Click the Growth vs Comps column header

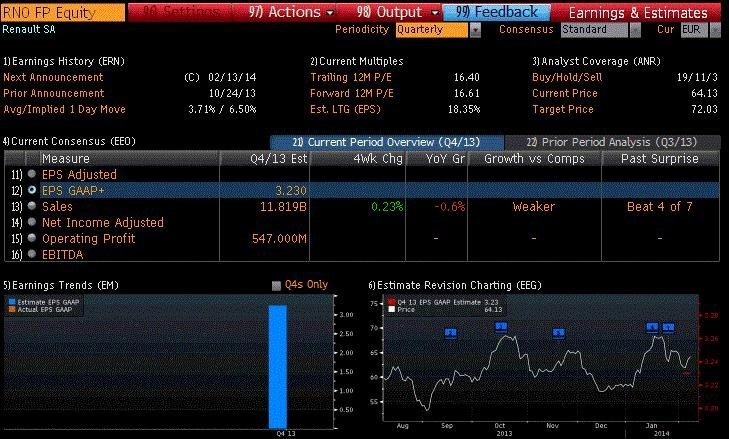pos(534,159)
